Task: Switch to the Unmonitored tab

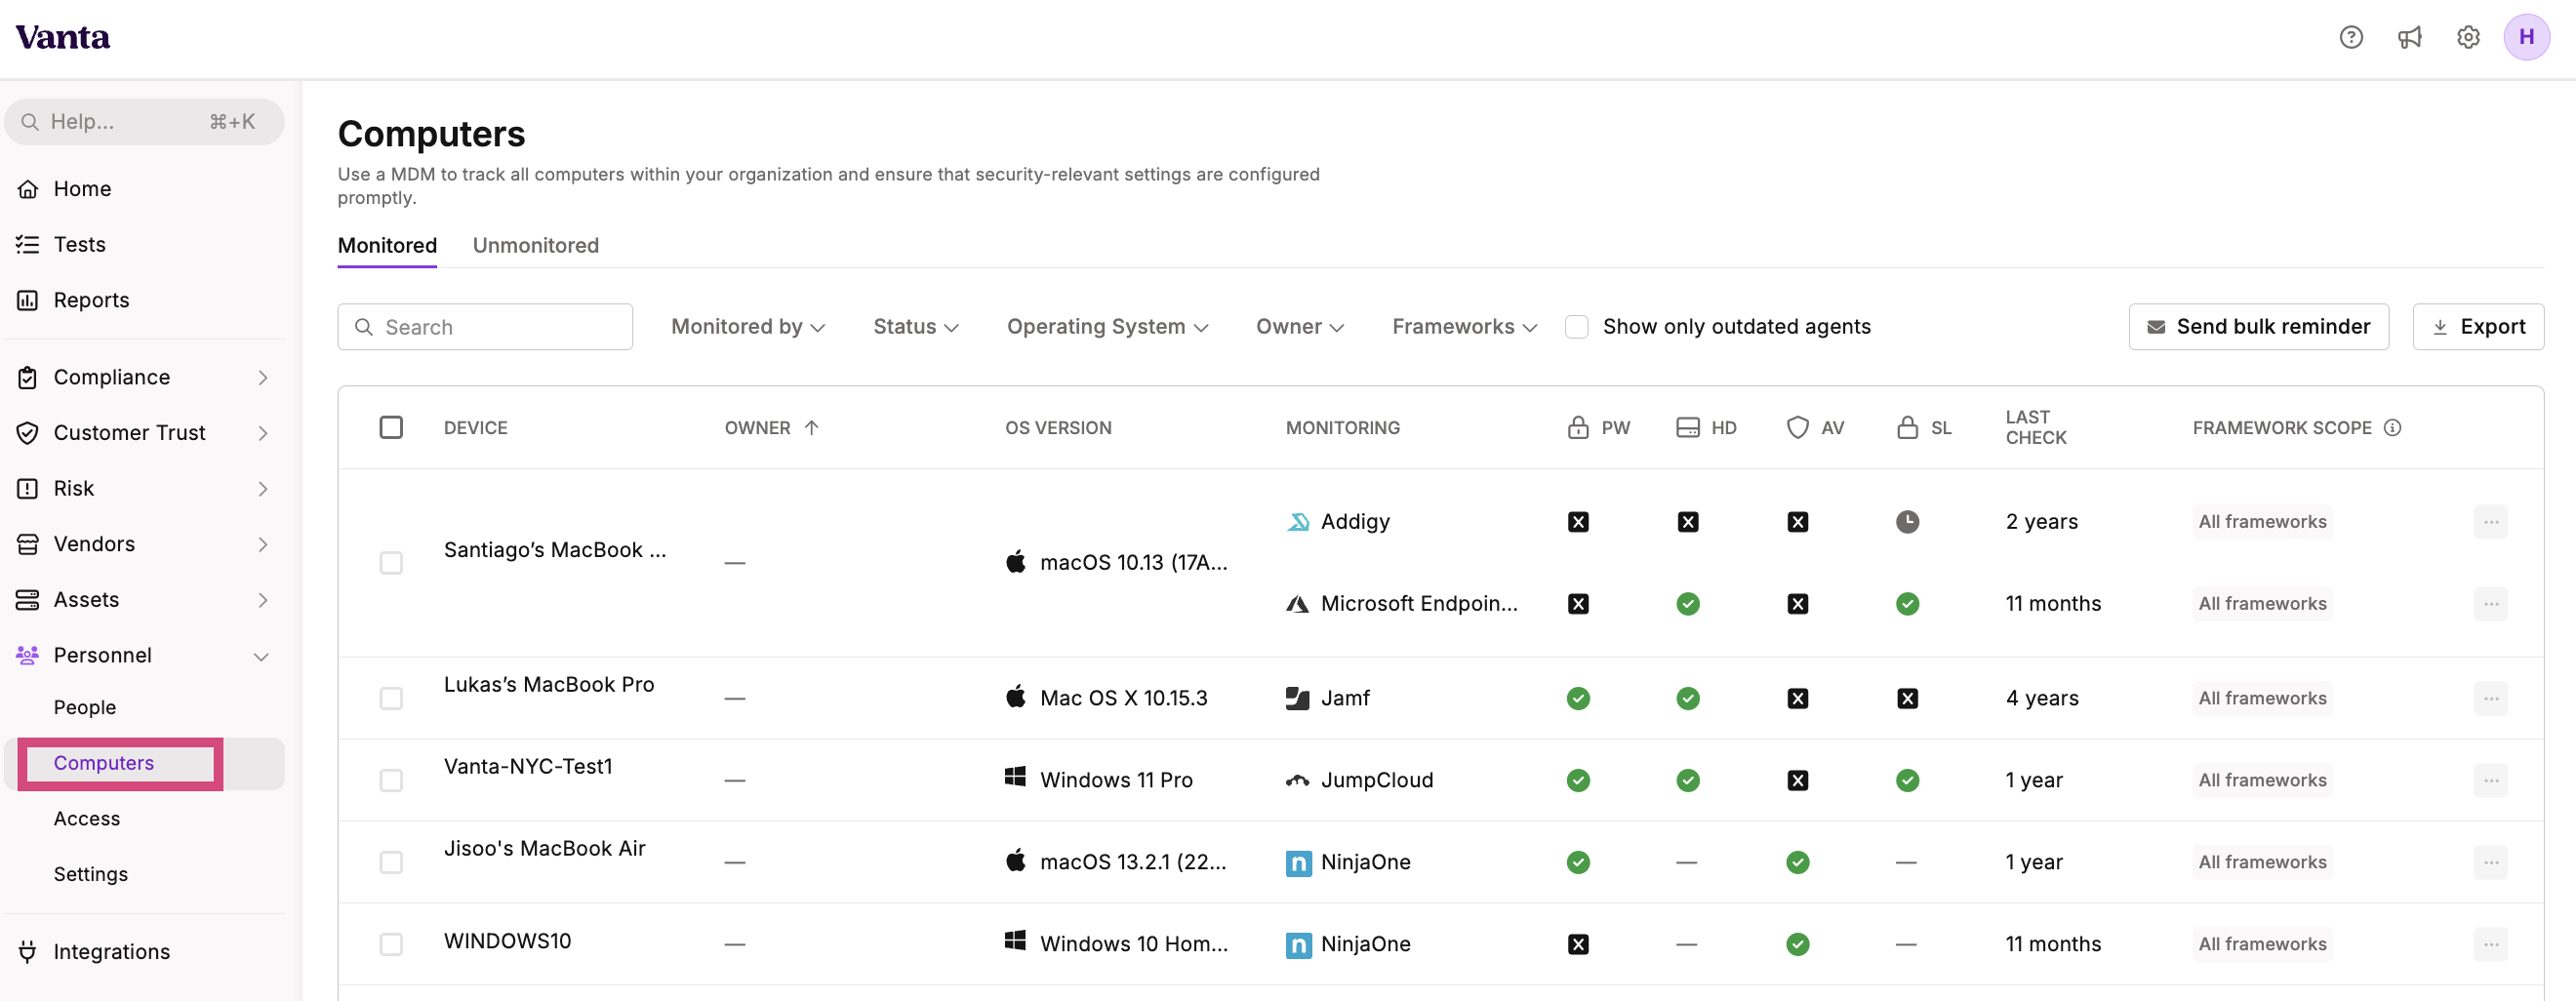Action: tap(535, 246)
